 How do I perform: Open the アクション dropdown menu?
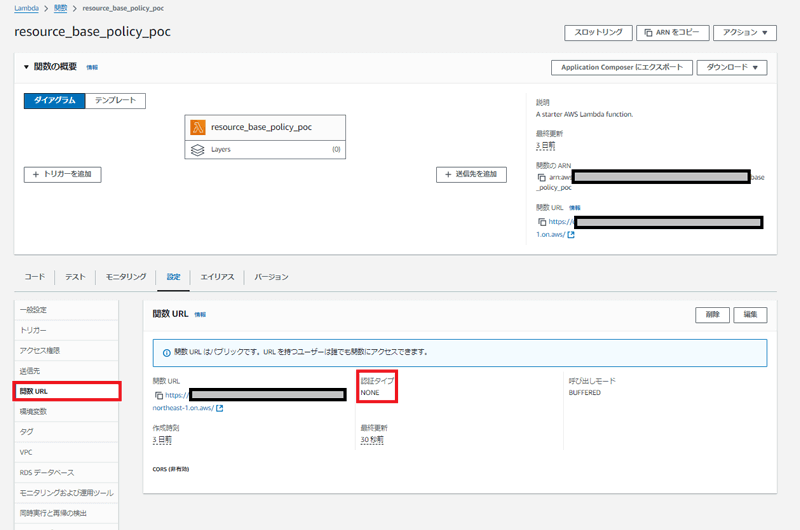point(745,33)
